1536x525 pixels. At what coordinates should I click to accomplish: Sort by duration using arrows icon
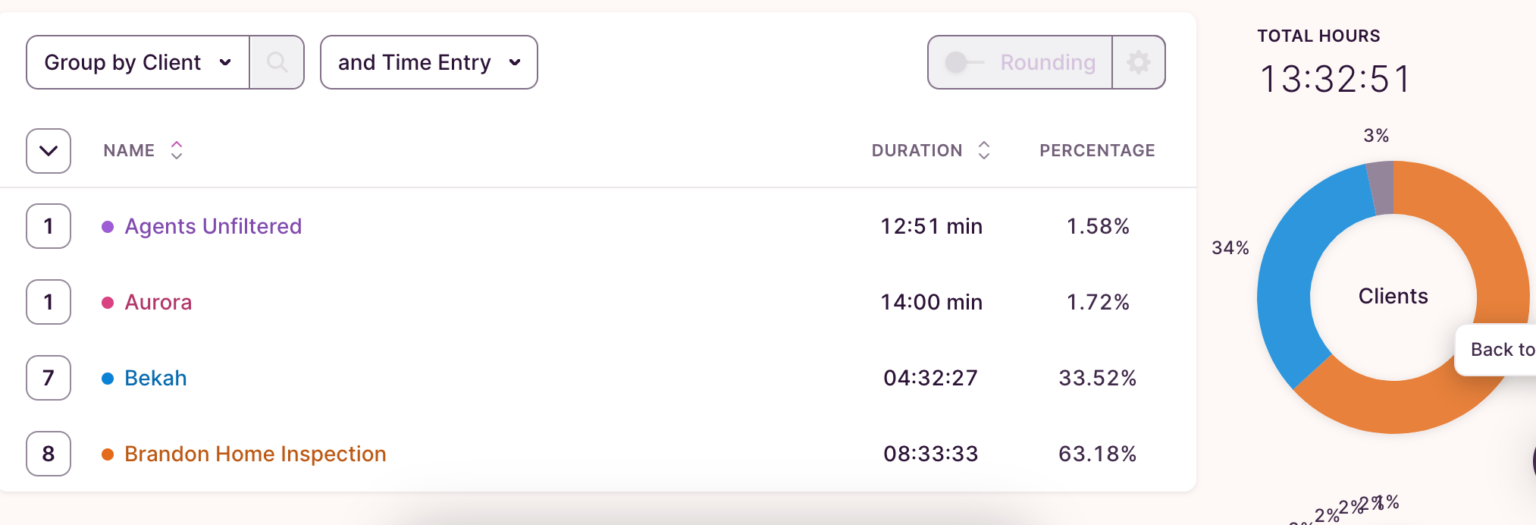pos(984,150)
